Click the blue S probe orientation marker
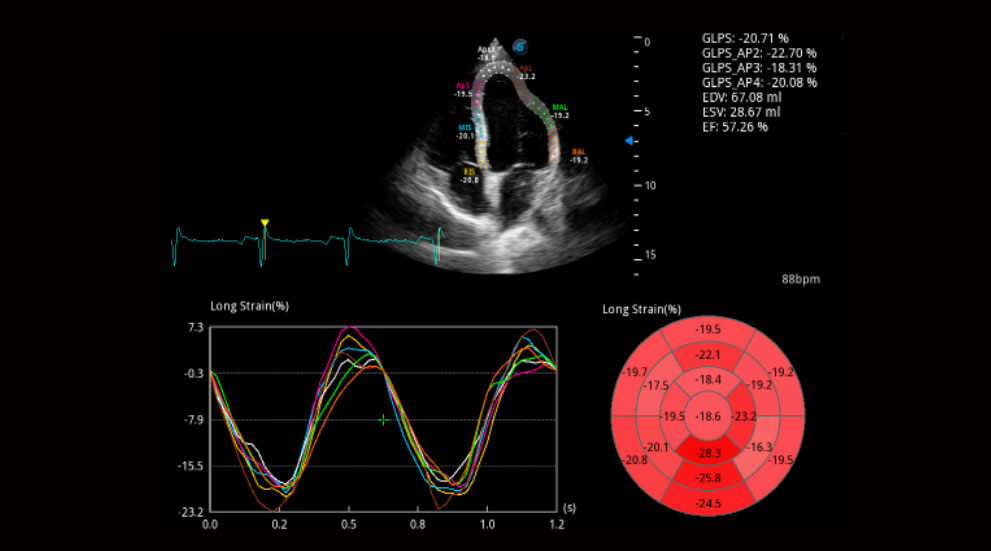Viewport: 991px width, 551px height. pyautogui.click(x=520, y=46)
